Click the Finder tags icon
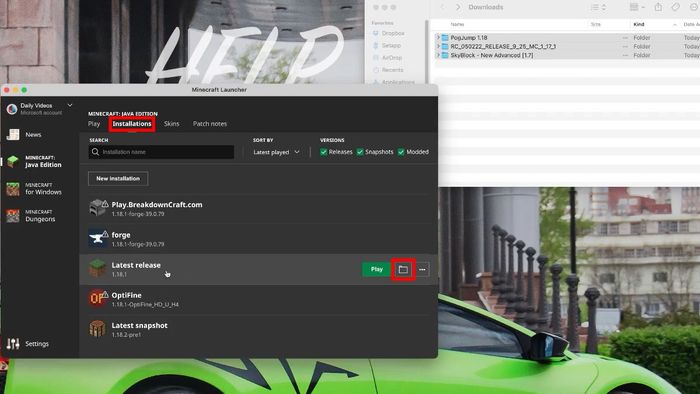The image size is (700, 394). coord(676,7)
